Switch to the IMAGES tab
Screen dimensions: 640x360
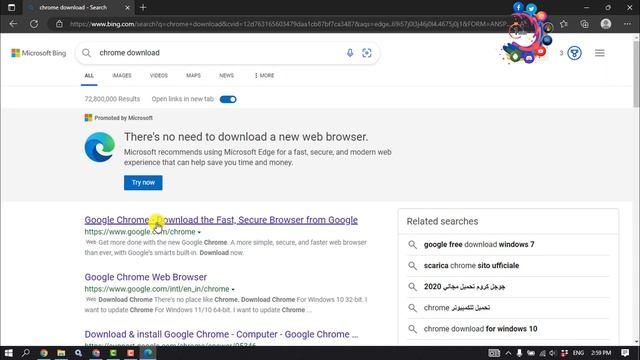[x=122, y=76]
